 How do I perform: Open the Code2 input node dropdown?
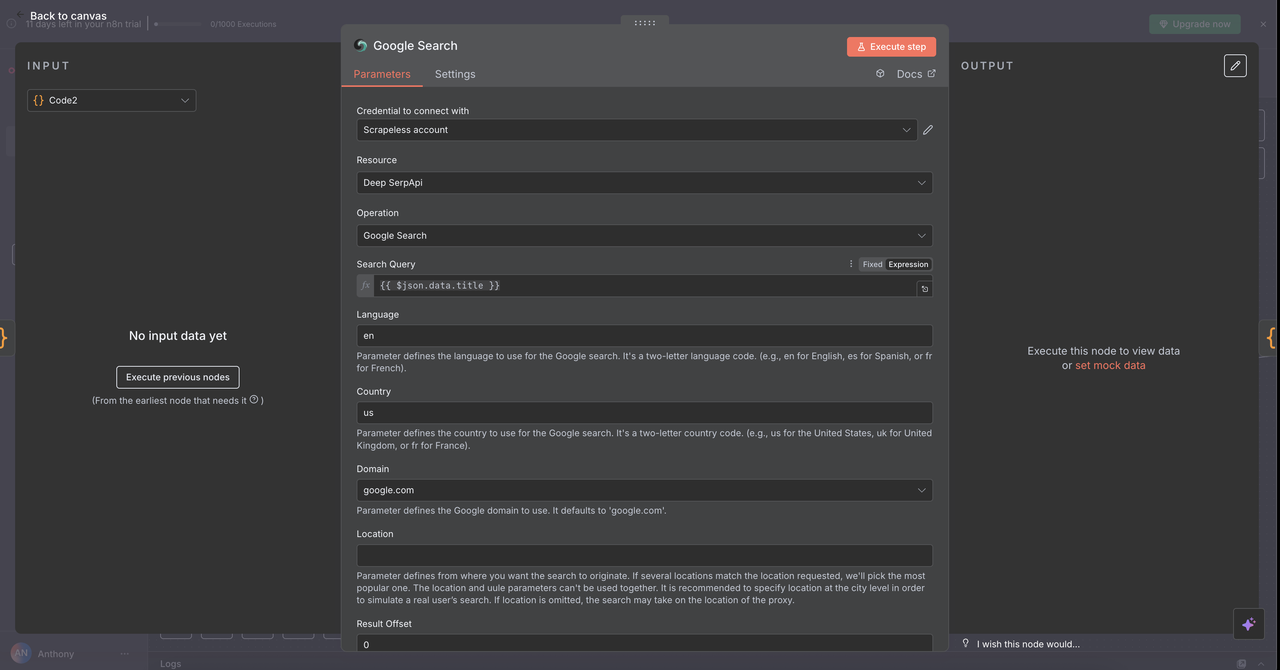point(112,100)
